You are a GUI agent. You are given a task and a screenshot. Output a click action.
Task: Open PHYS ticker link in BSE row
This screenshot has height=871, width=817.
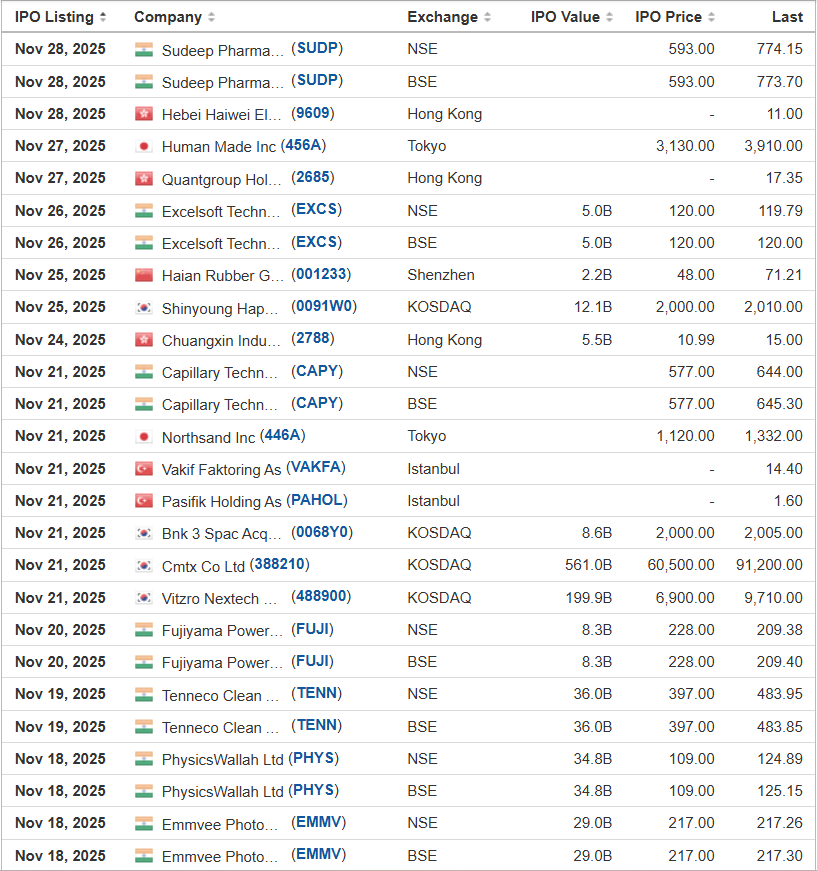click(x=313, y=790)
